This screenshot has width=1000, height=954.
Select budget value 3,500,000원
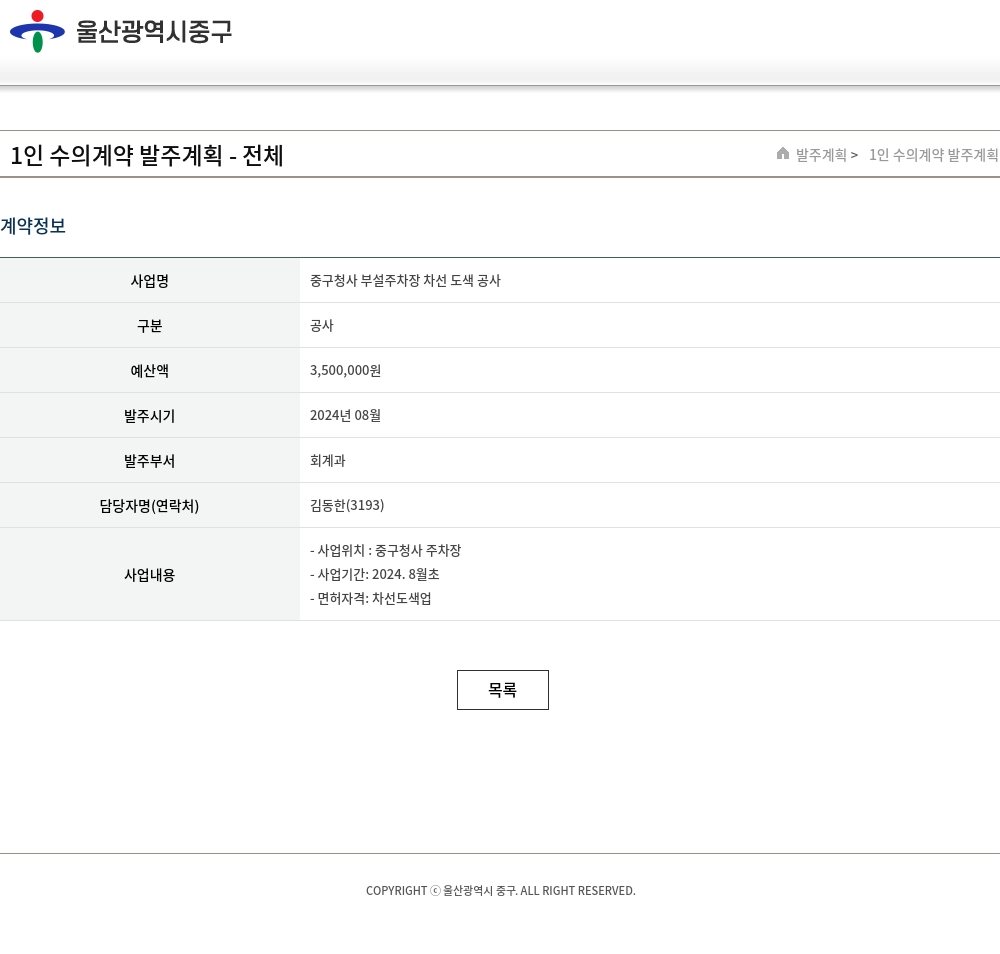(345, 371)
